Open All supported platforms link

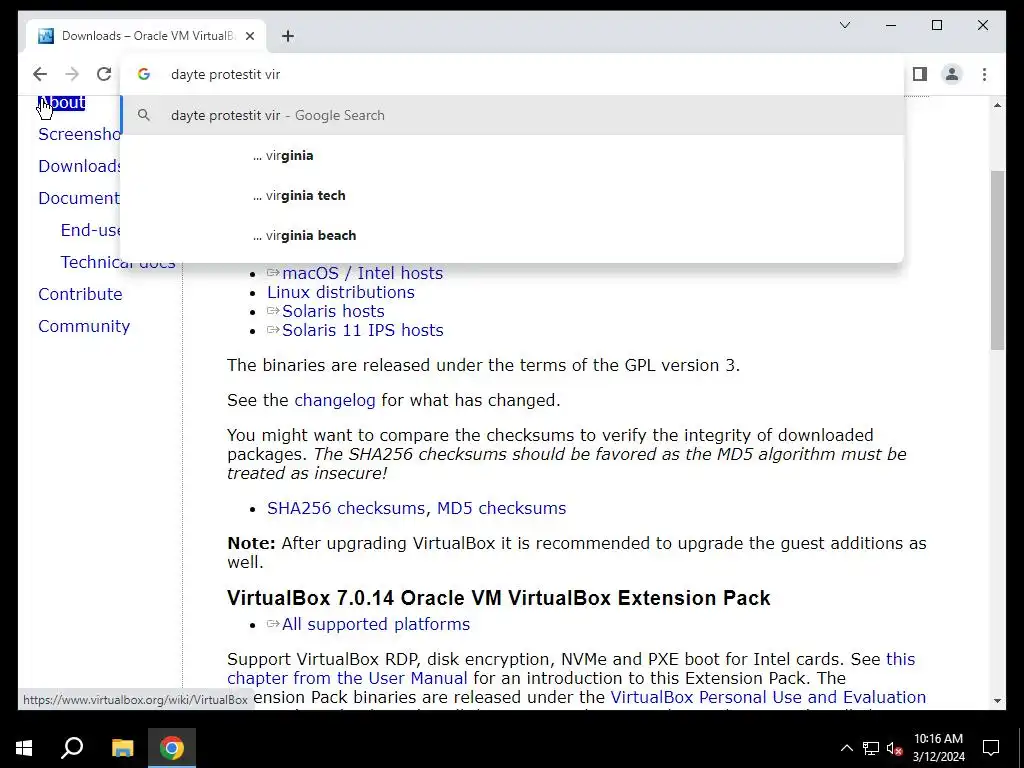coord(376,624)
